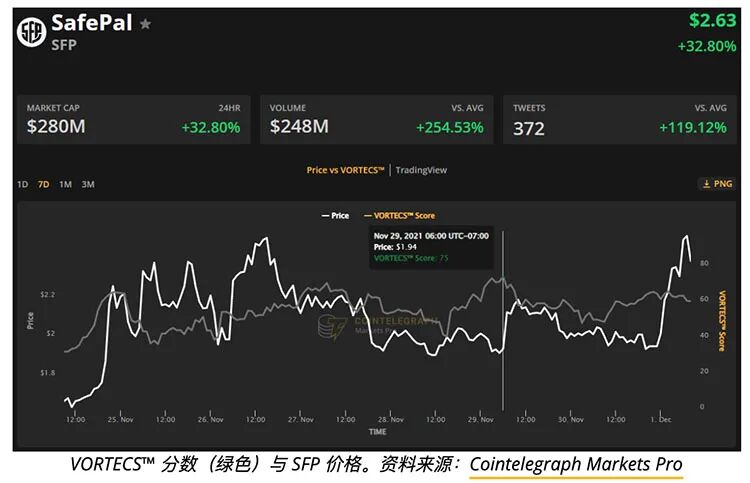Click the 372 tweets count
This screenshot has width=750, height=483.
529,128
